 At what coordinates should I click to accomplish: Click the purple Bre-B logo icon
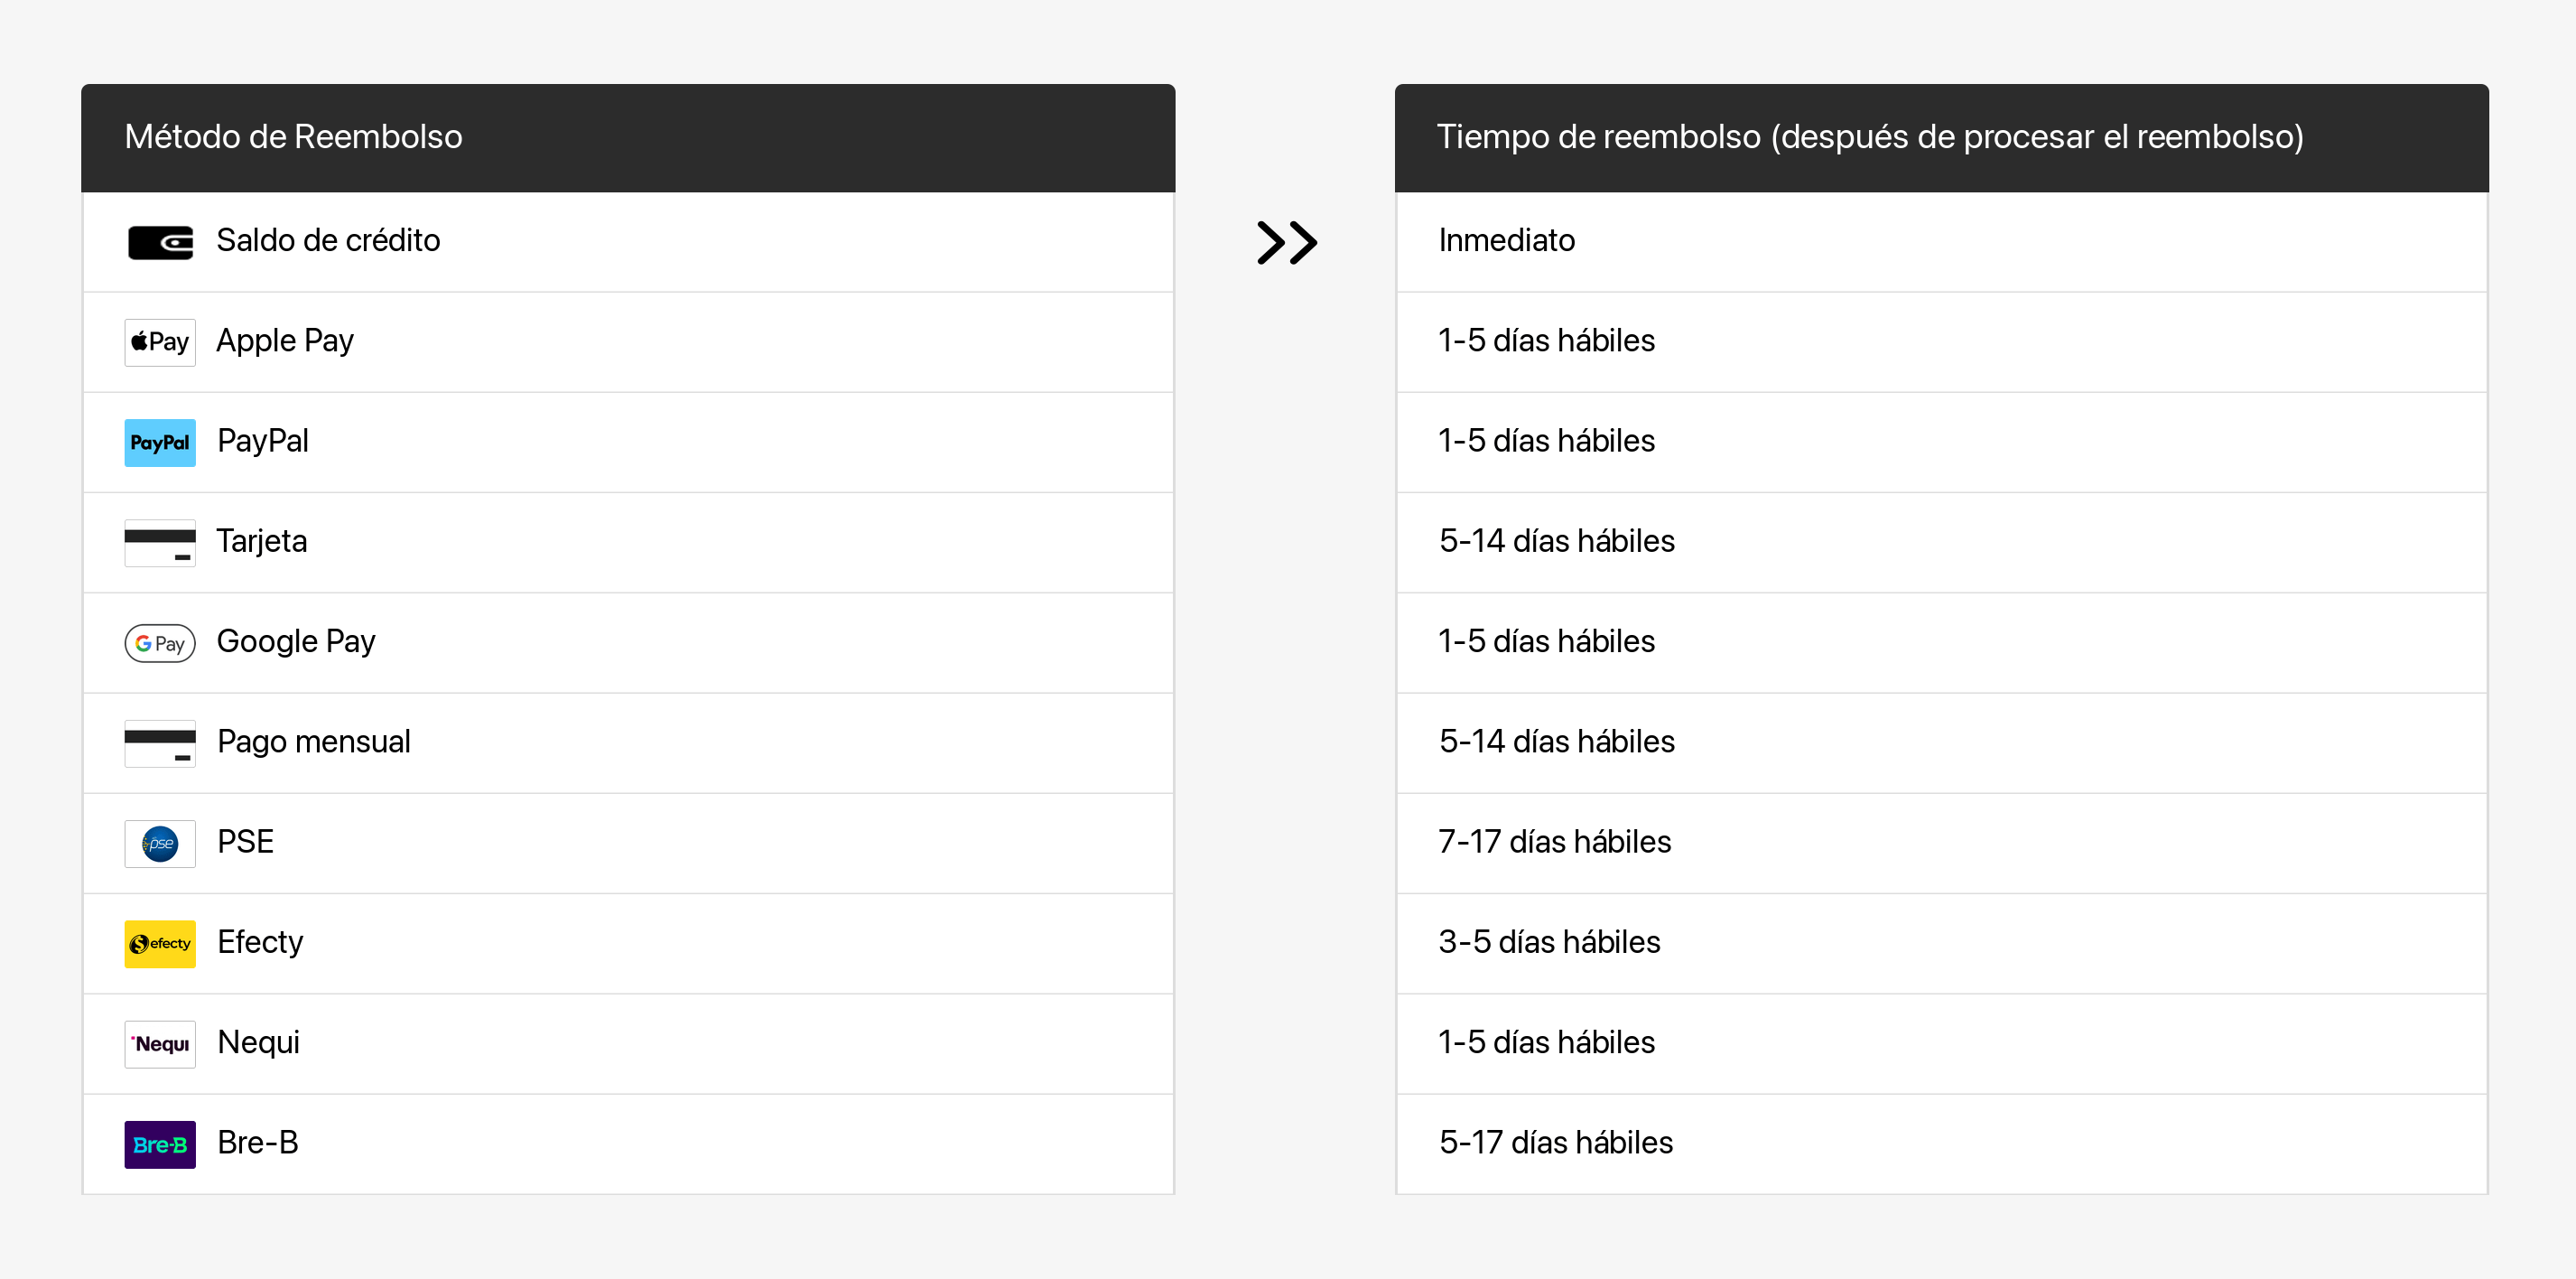pos(160,1144)
